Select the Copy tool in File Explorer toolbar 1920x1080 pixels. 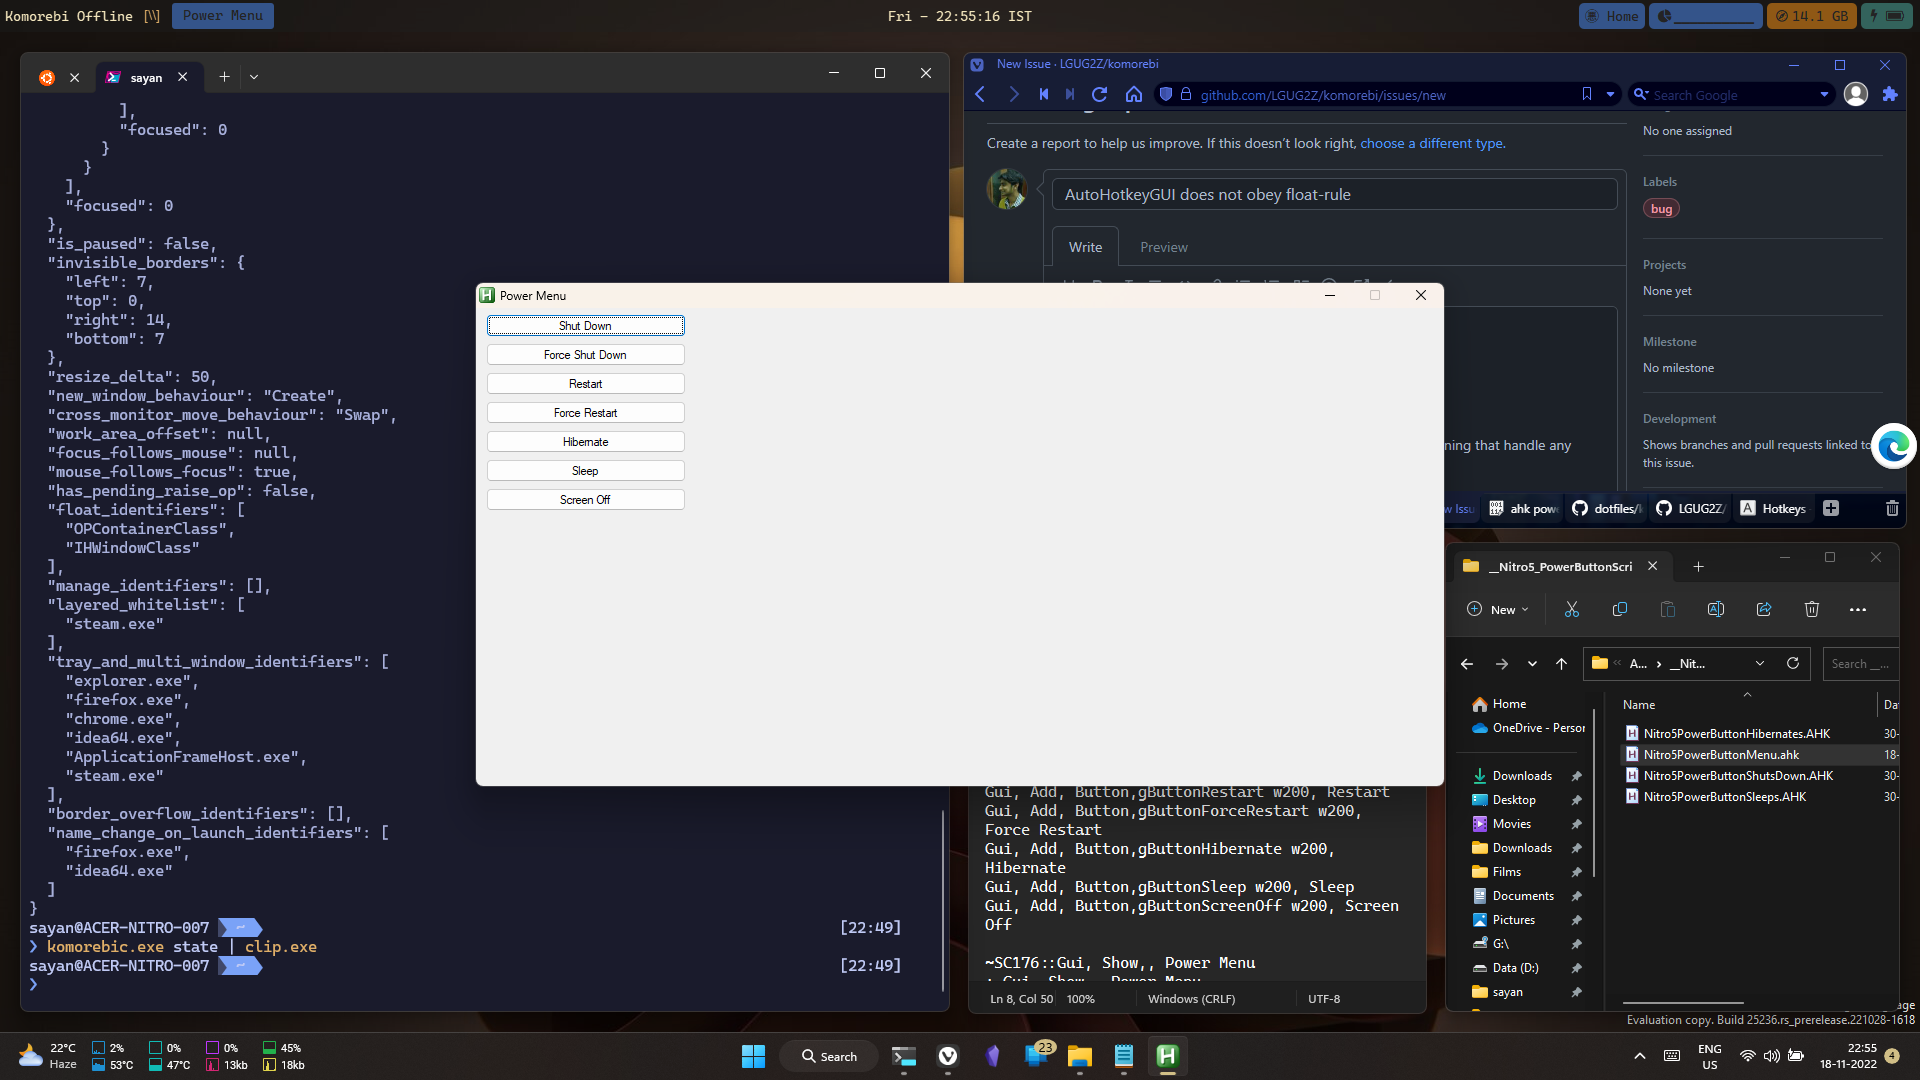[x=1620, y=609]
